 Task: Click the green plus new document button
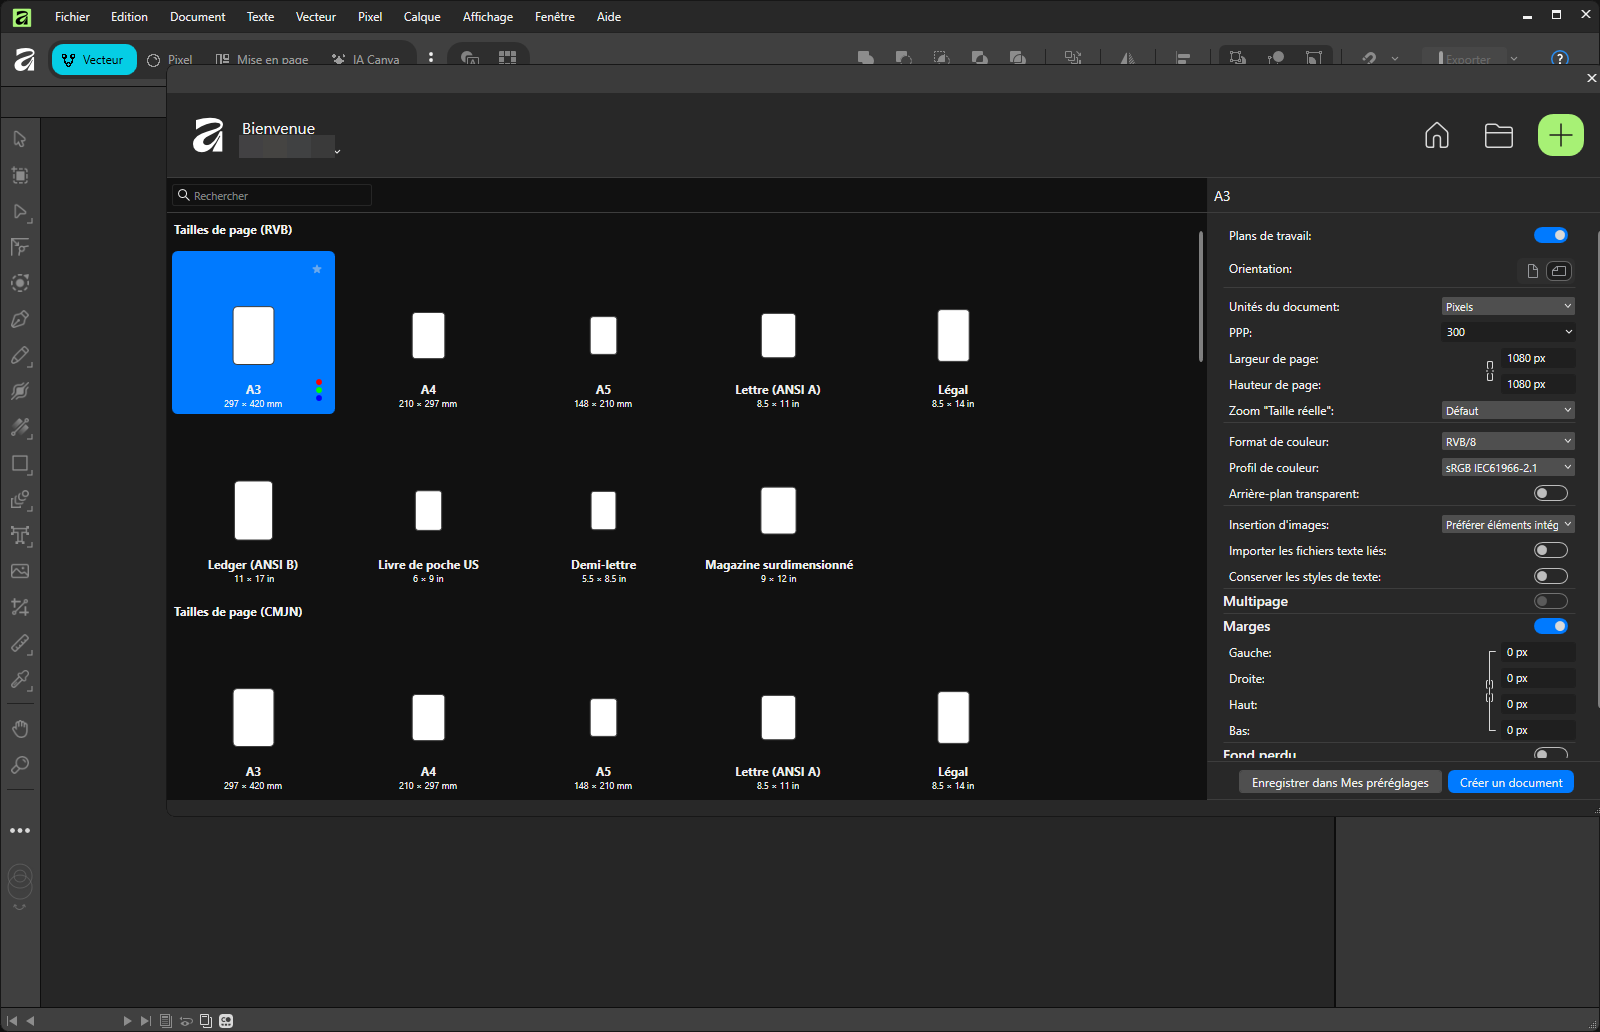tap(1561, 135)
